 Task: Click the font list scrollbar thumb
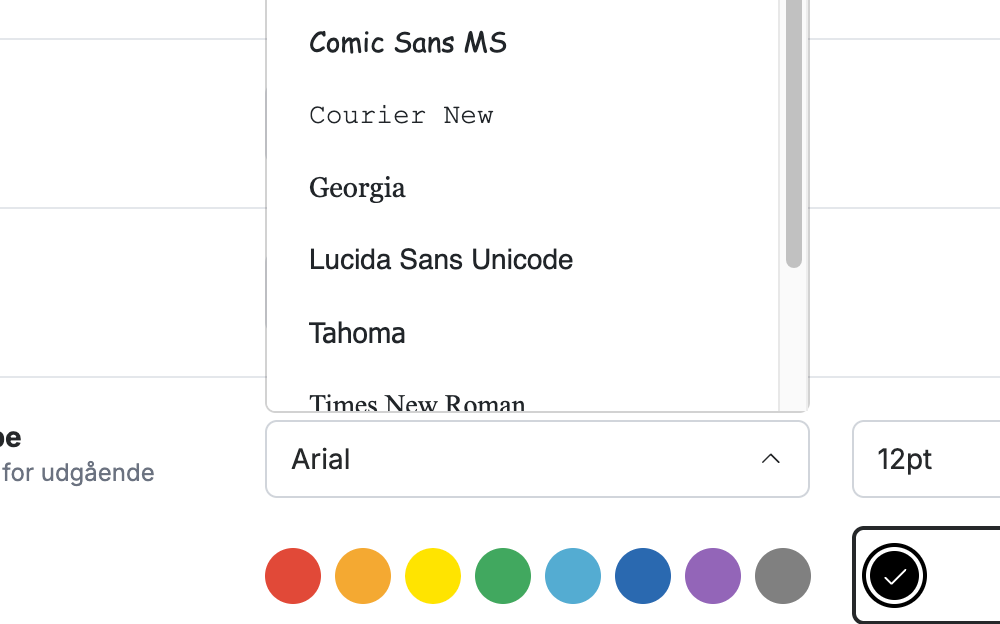(x=793, y=134)
